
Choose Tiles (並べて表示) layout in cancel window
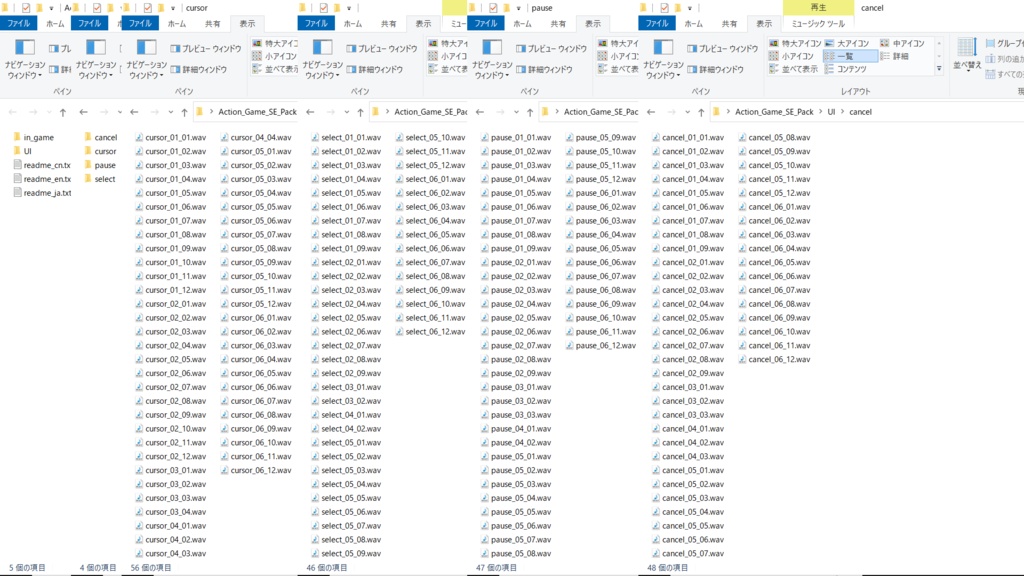tap(793, 69)
